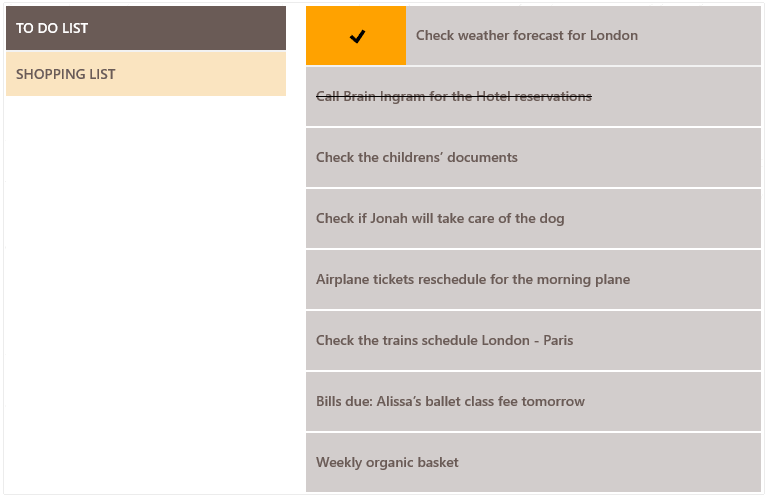Switch to the TO DO LIST tab

coord(146,28)
